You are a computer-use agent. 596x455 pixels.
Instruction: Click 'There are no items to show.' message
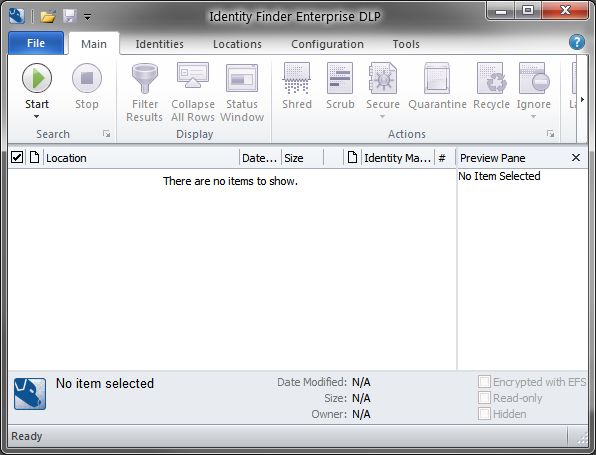pyautogui.click(x=230, y=181)
